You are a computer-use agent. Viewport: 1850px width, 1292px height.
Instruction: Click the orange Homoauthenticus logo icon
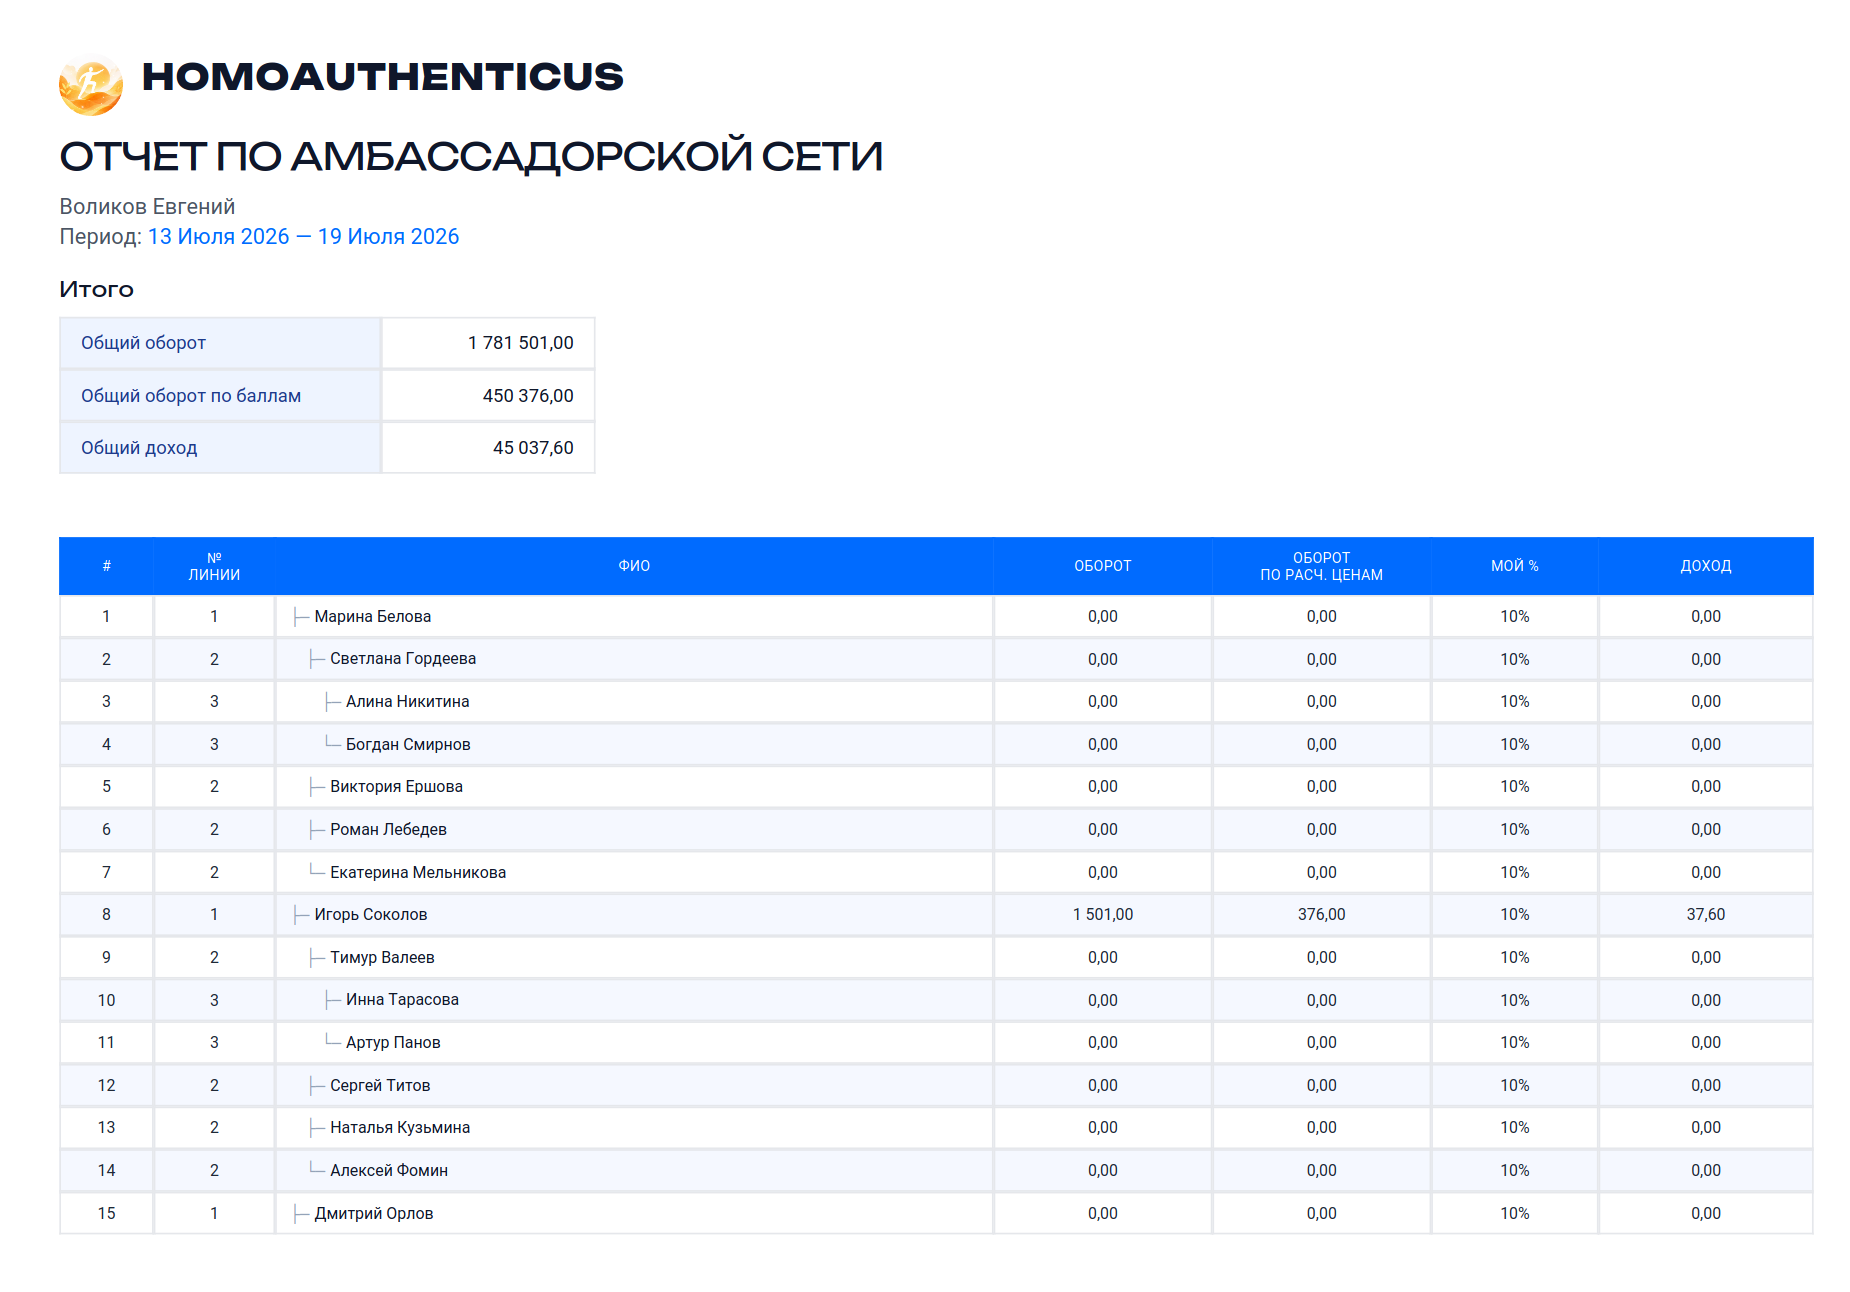pos(91,85)
